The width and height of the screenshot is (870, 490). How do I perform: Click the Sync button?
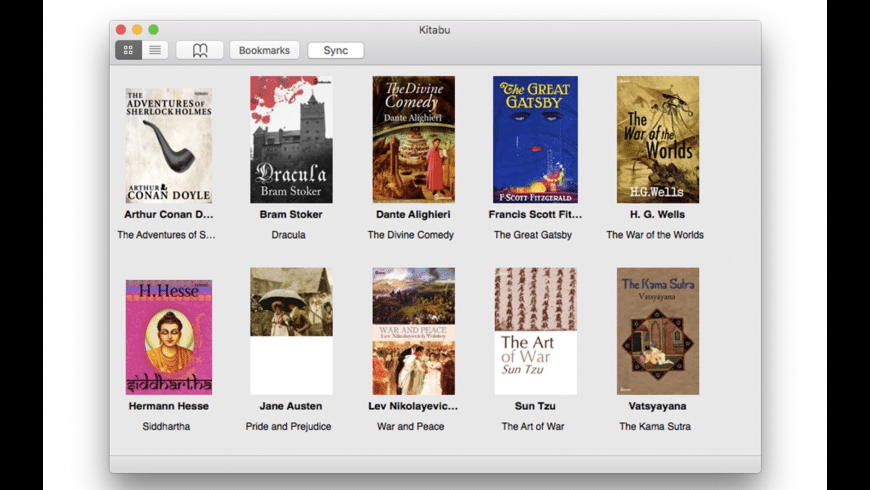click(336, 50)
